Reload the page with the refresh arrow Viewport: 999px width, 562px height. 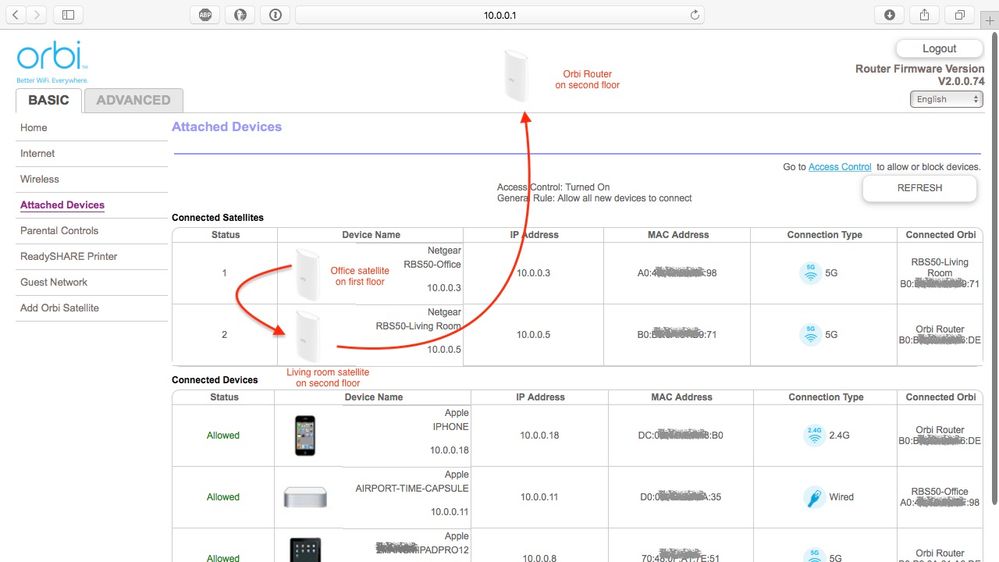pyautogui.click(x=695, y=15)
